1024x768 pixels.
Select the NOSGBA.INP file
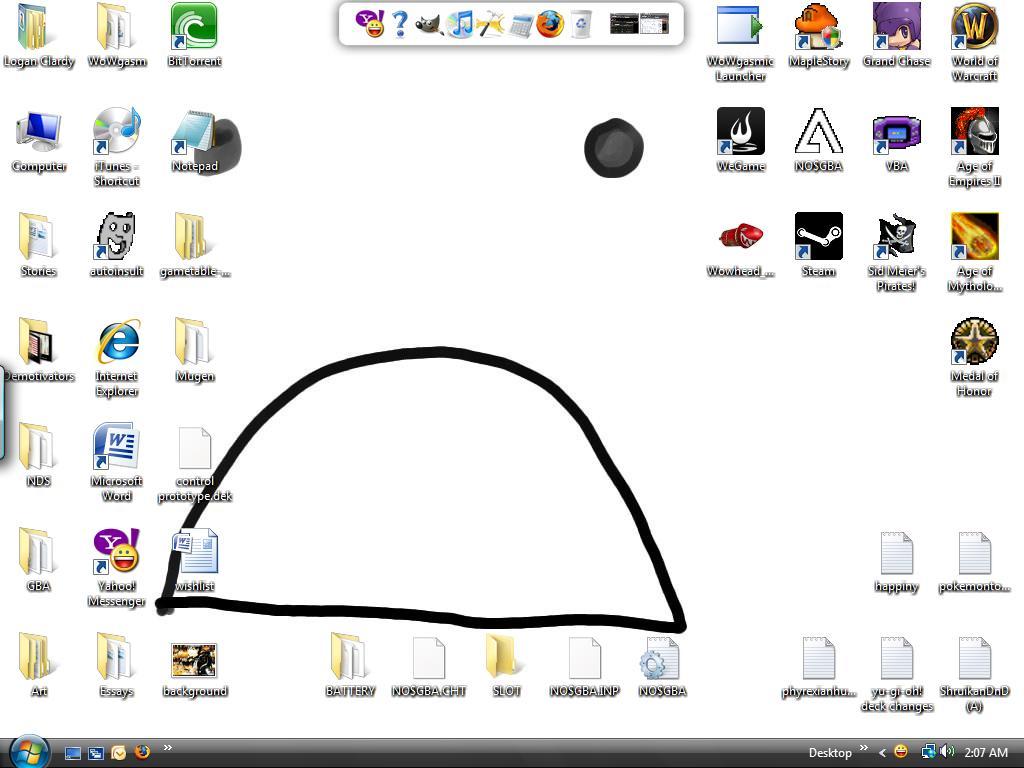click(584, 666)
